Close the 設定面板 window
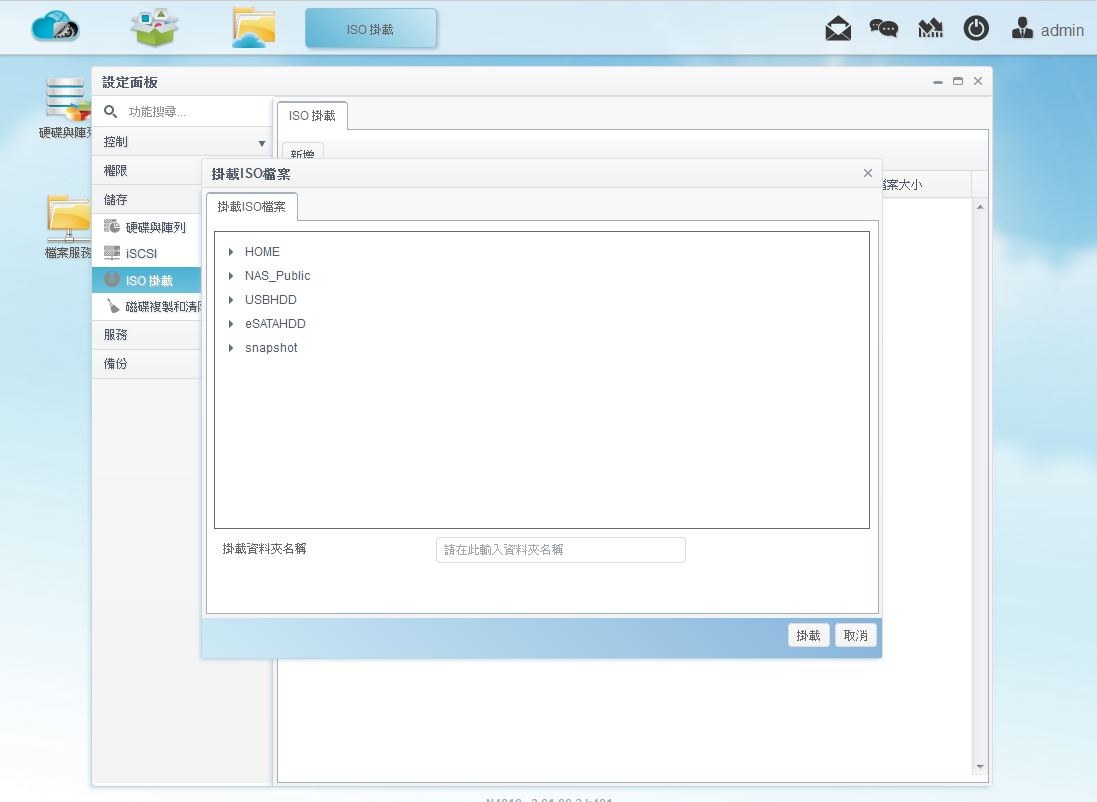1097x802 pixels. 978,81
